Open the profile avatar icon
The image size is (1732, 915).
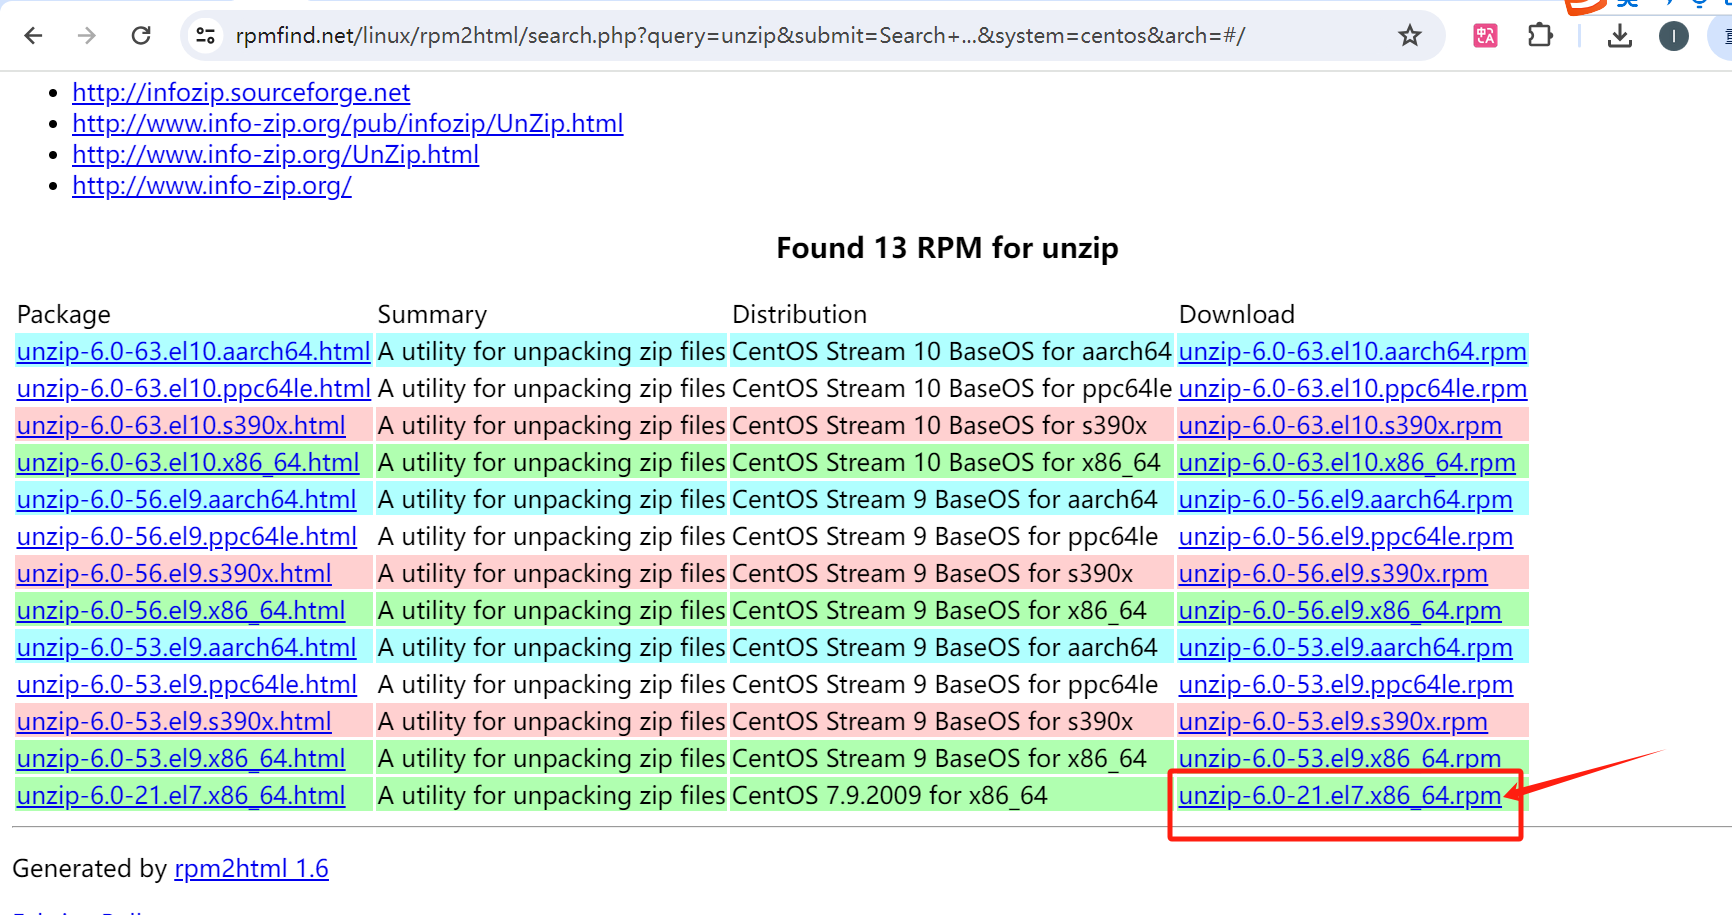click(1674, 36)
